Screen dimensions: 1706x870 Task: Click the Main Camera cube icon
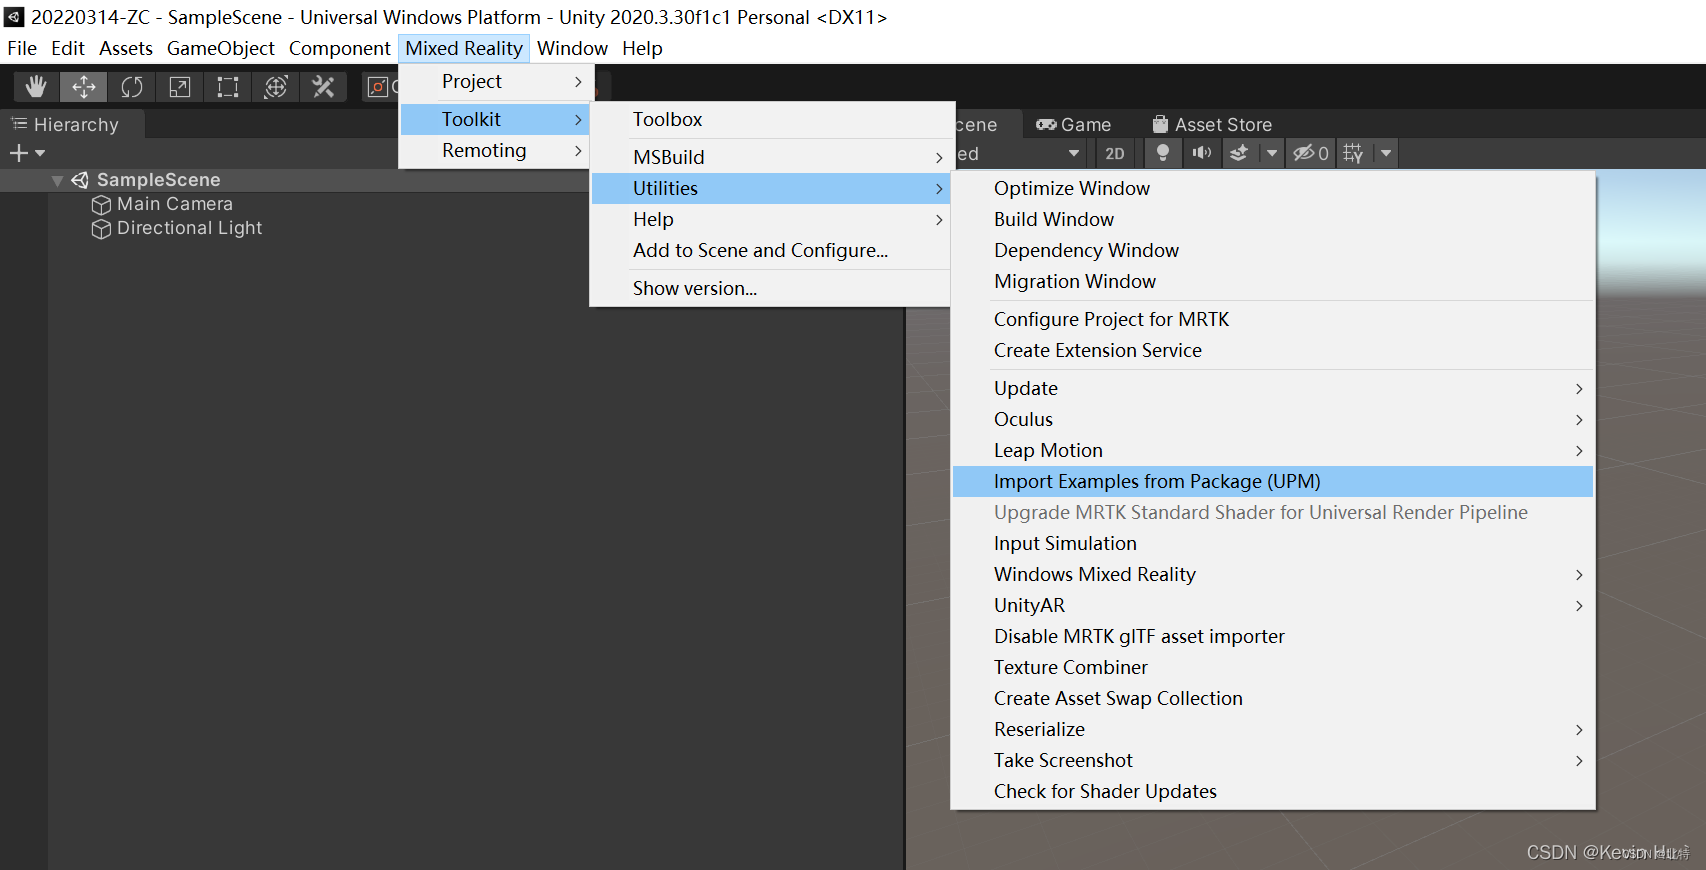(x=101, y=205)
